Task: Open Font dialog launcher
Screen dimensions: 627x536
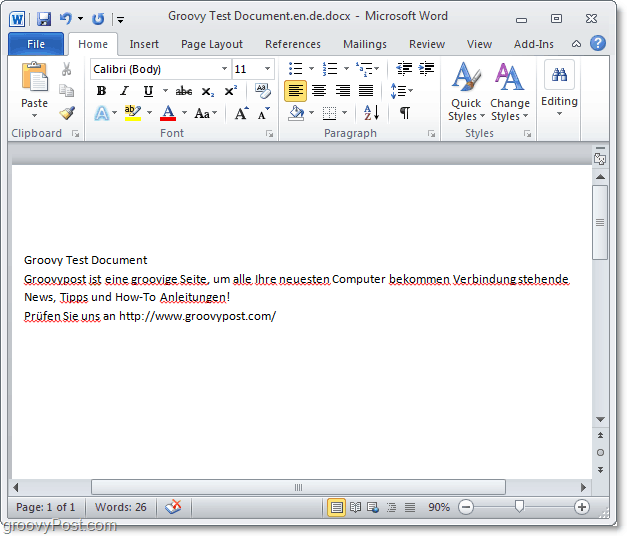Action: coord(270,134)
